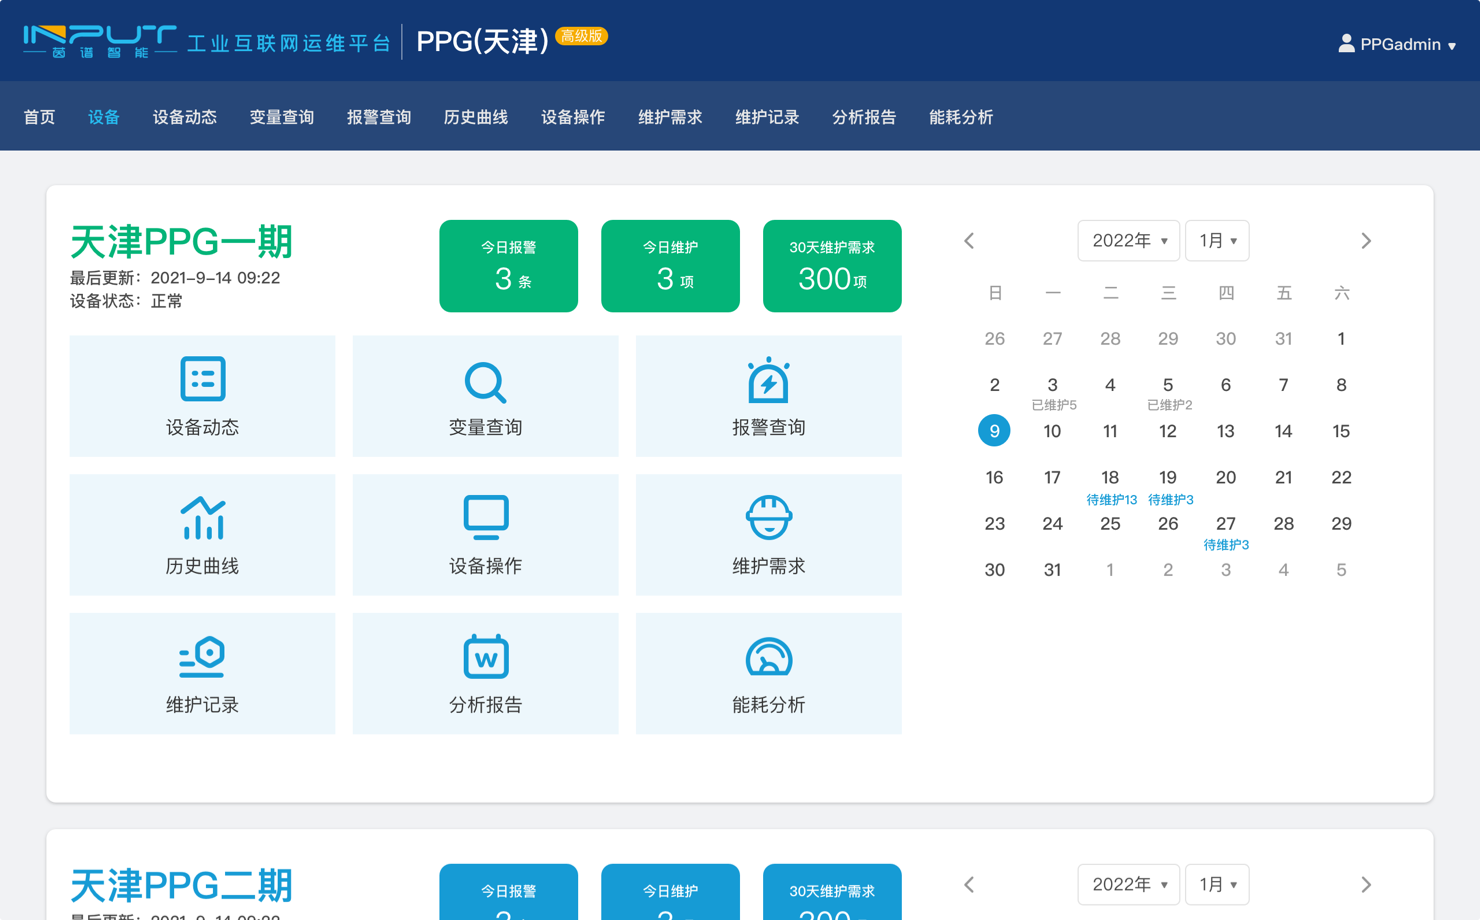Open 设备操作 in navigation bar

(x=573, y=117)
